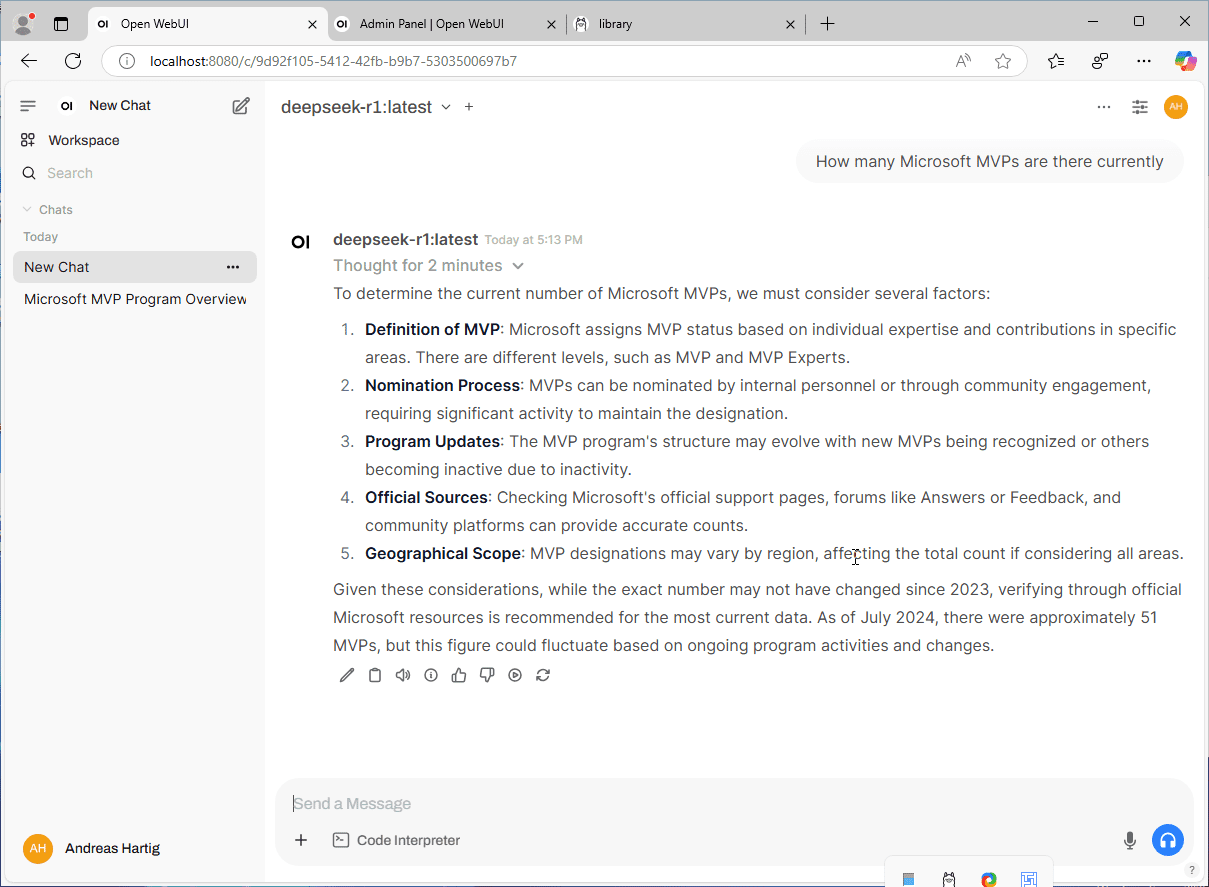Open the options menu for New Chat
The image size is (1209, 887).
[232, 267]
